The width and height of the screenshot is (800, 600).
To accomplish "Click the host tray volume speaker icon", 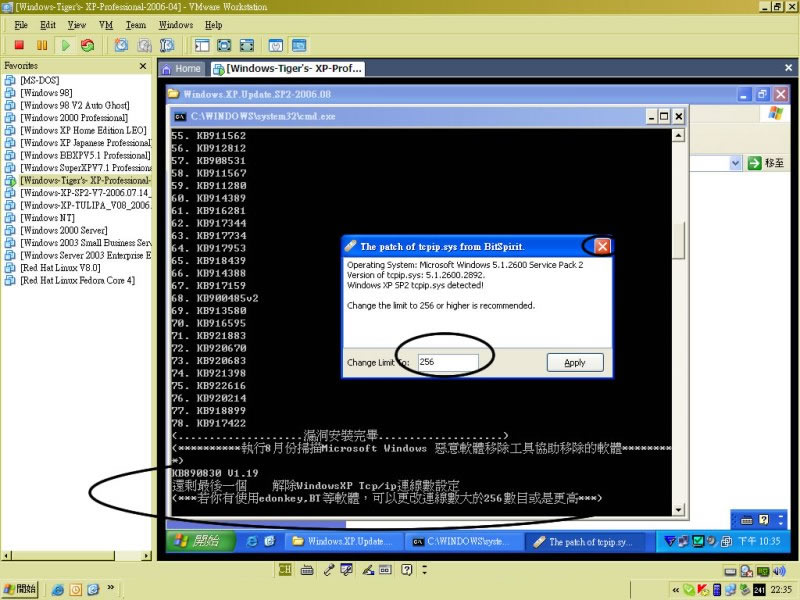I will click(779, 571).
